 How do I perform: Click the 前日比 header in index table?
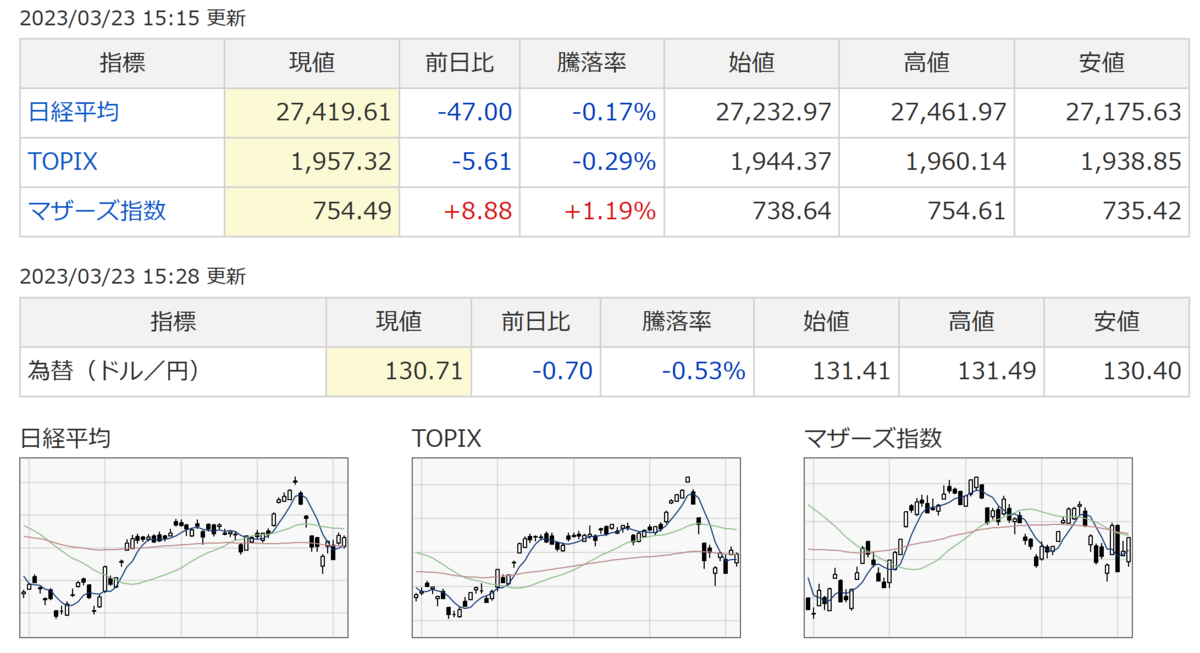(460, 62)
